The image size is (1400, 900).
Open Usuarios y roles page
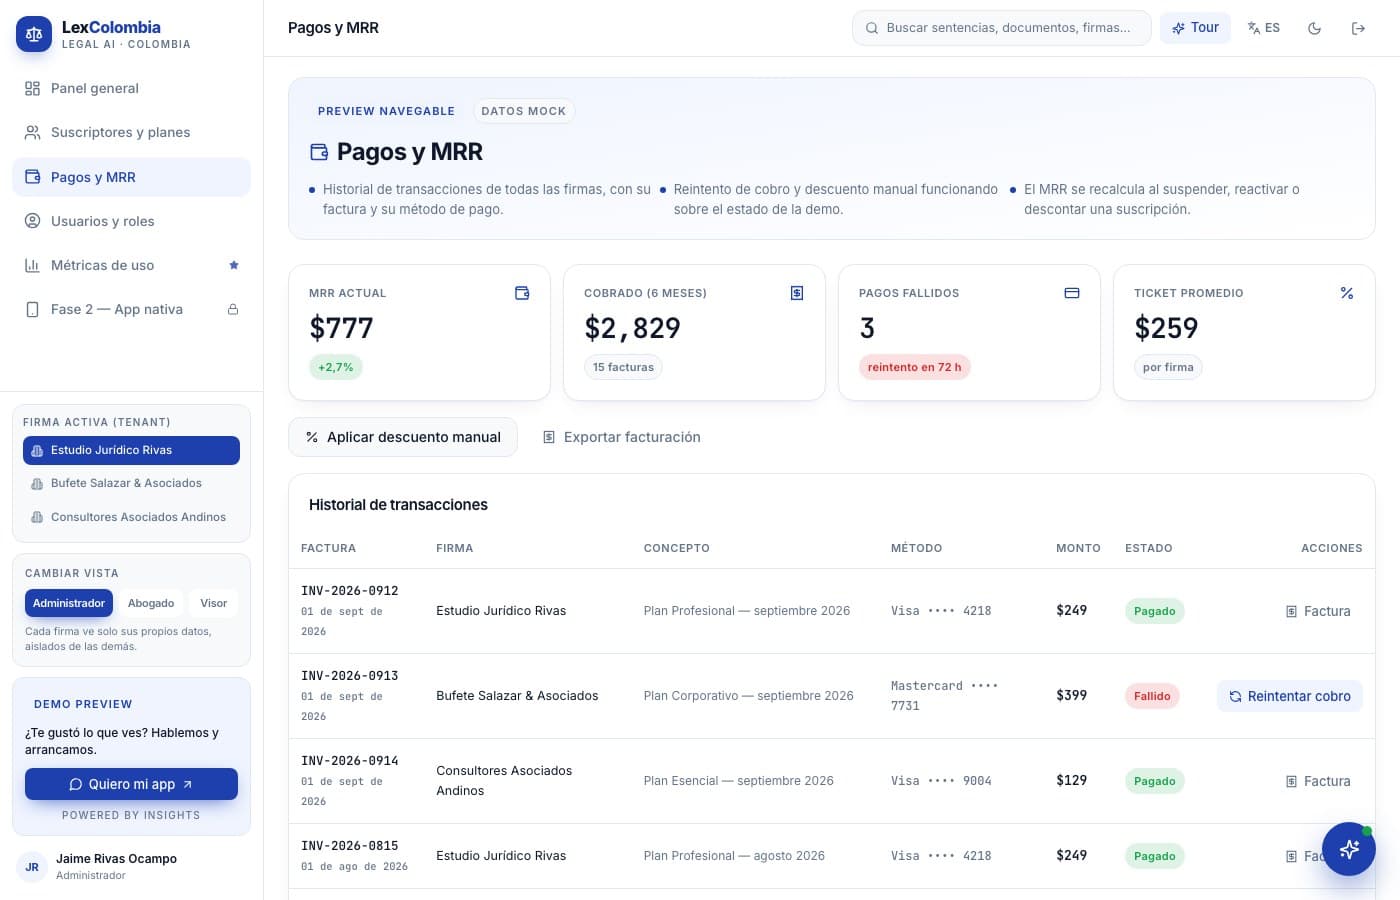tap(131, 221)
